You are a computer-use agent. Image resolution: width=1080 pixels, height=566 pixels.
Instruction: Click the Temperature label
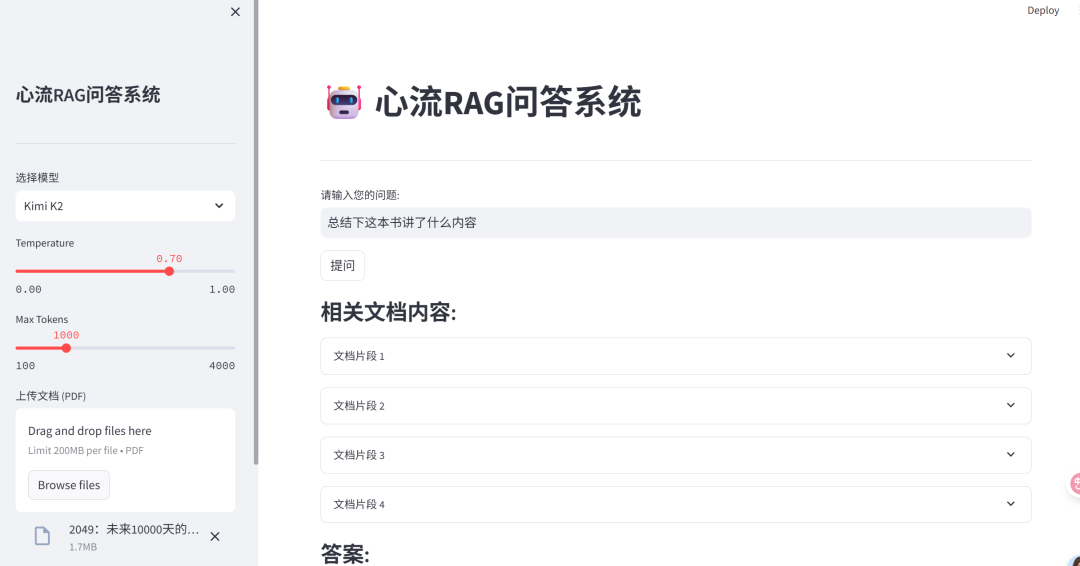tap(45, 243)
